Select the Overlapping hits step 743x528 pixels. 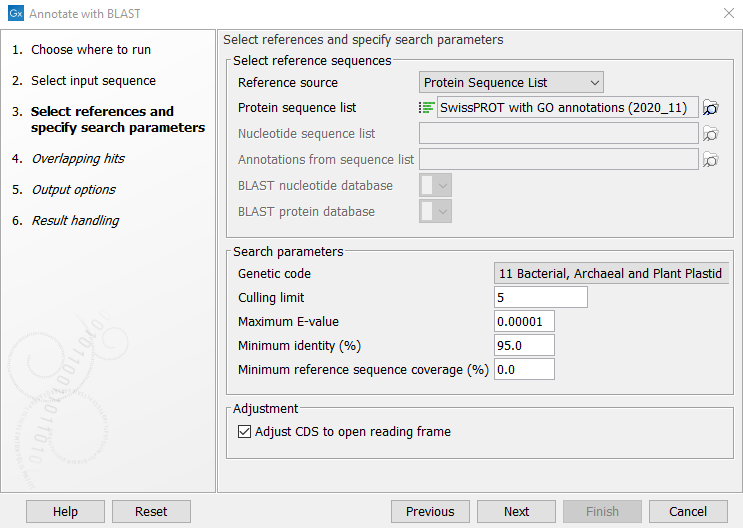pos(78,158)
